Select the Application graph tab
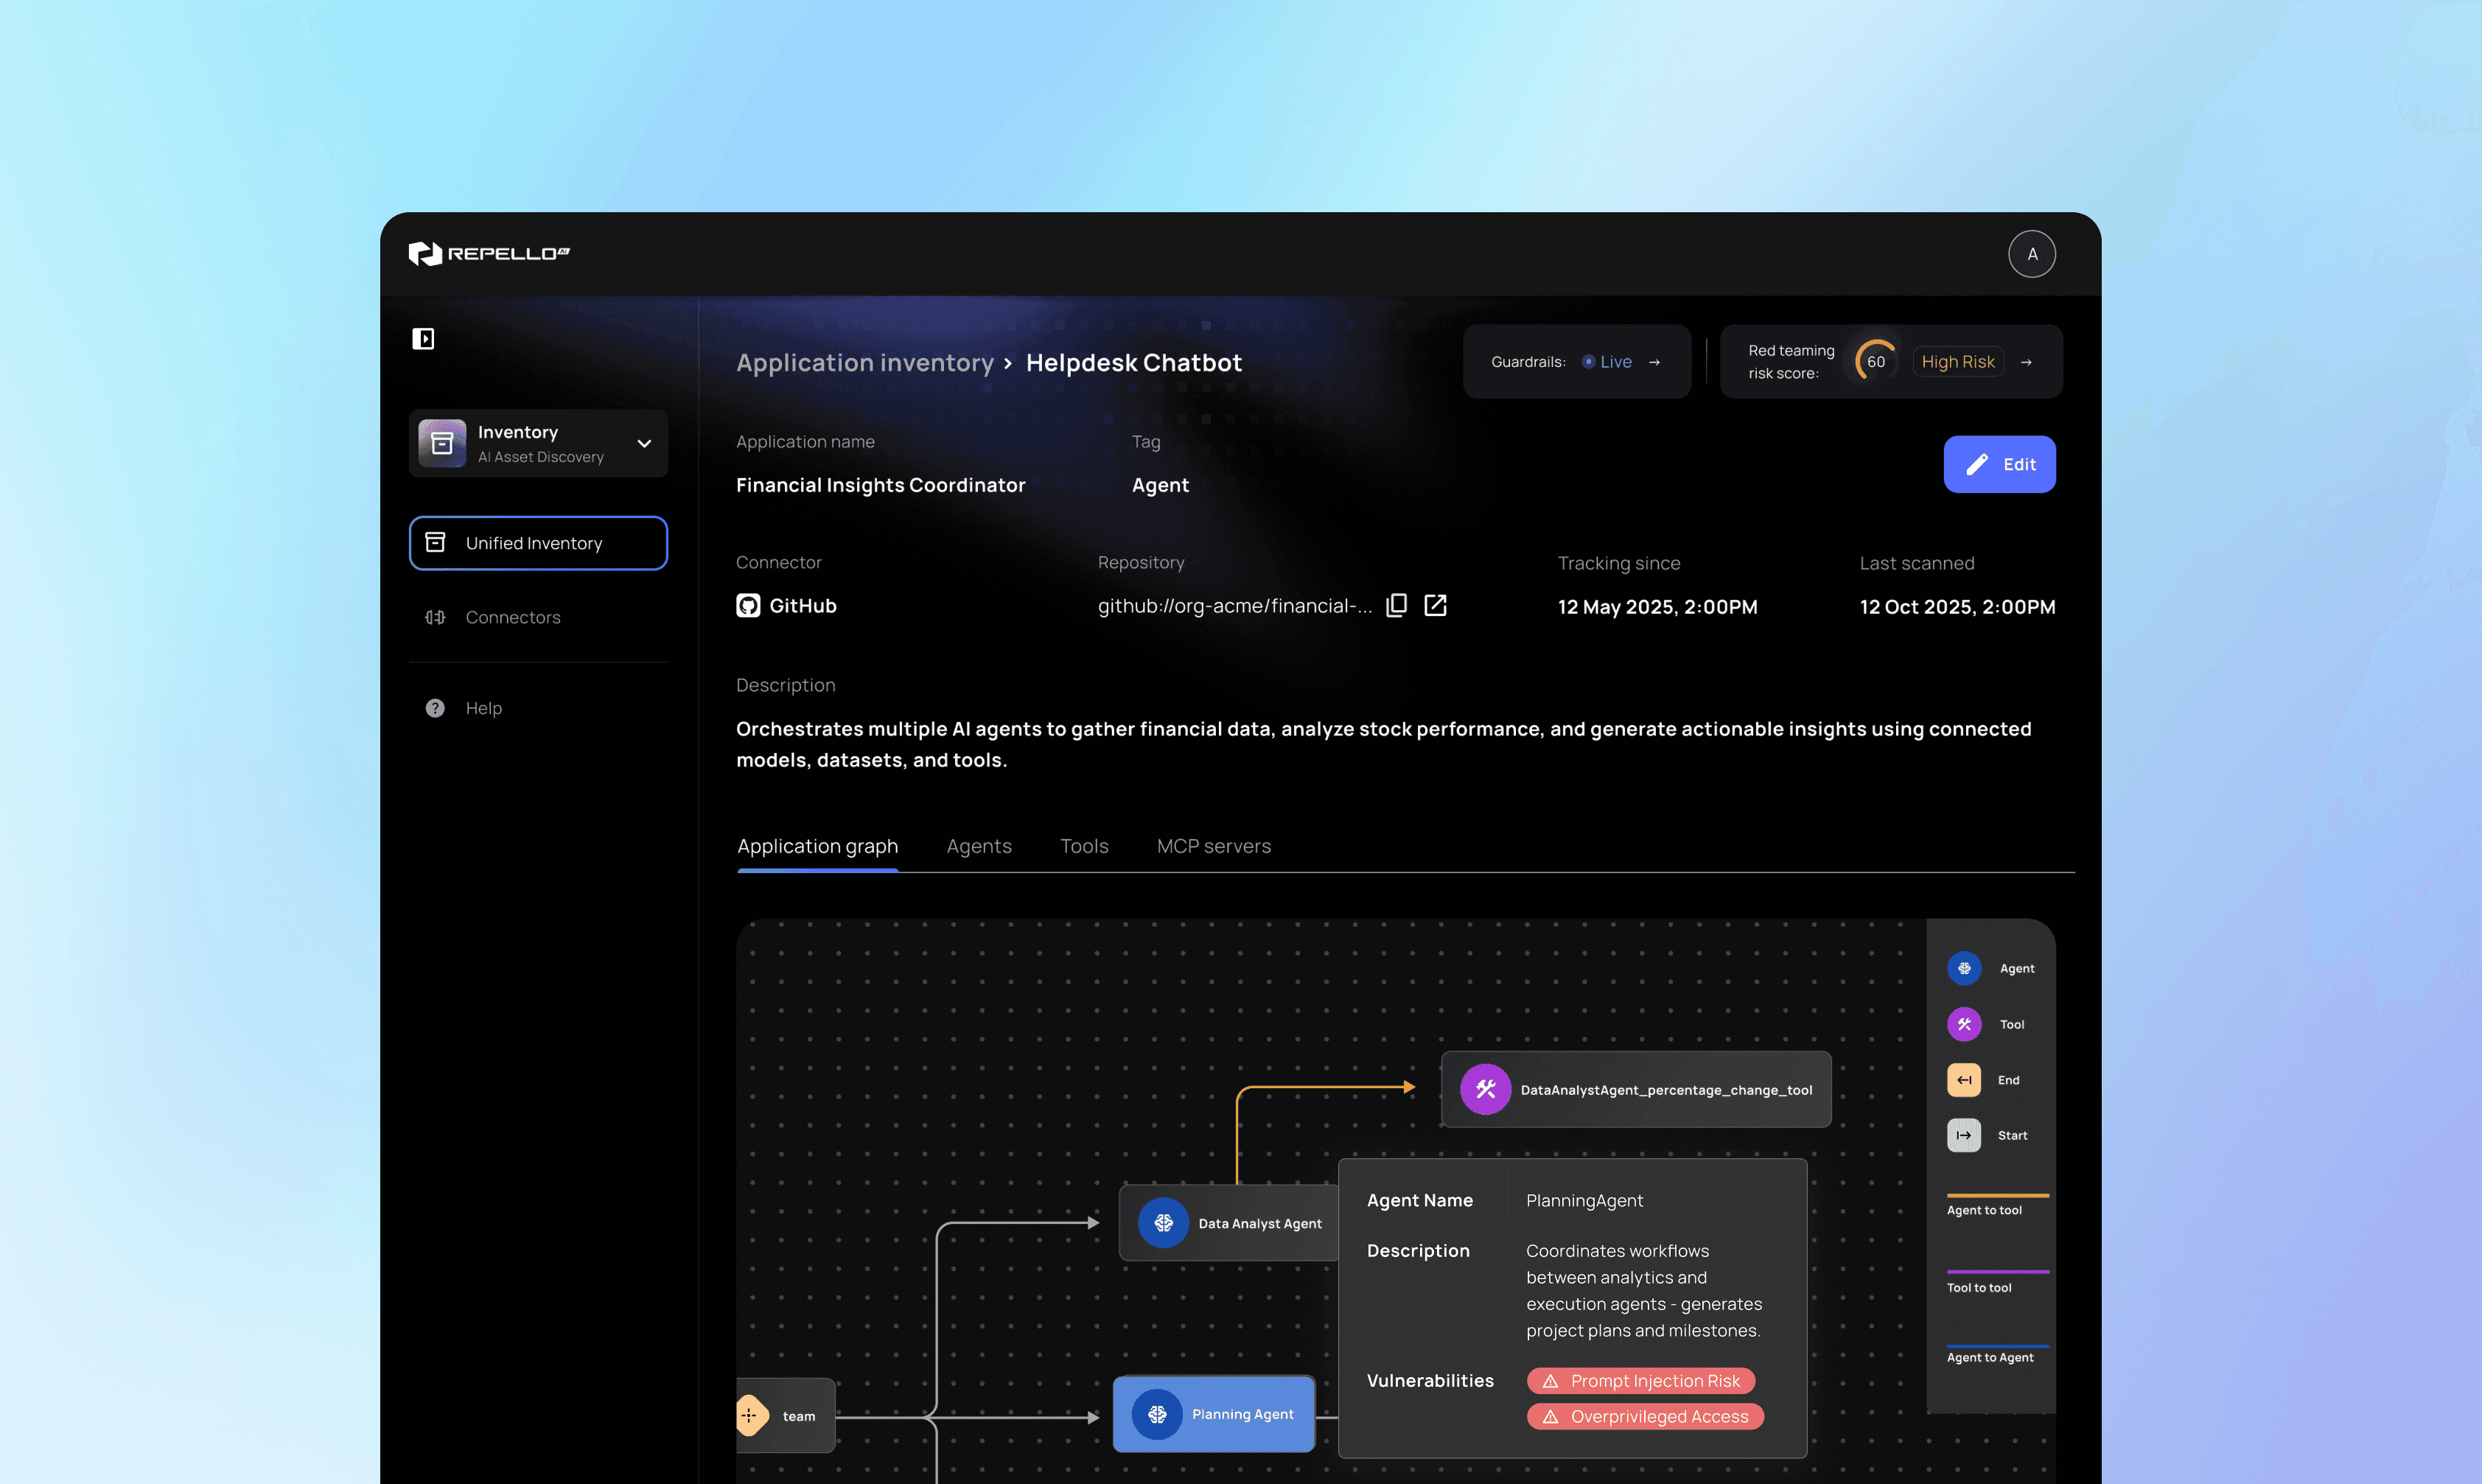 pos(817,846)
